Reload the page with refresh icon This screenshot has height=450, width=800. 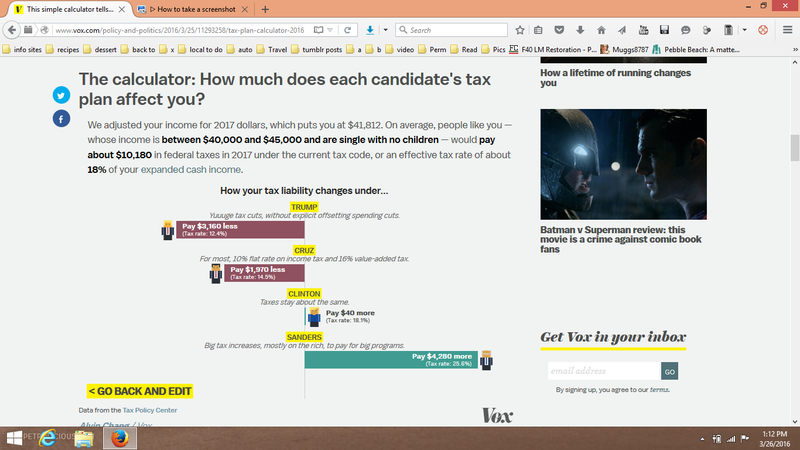[x=347, y=30]
